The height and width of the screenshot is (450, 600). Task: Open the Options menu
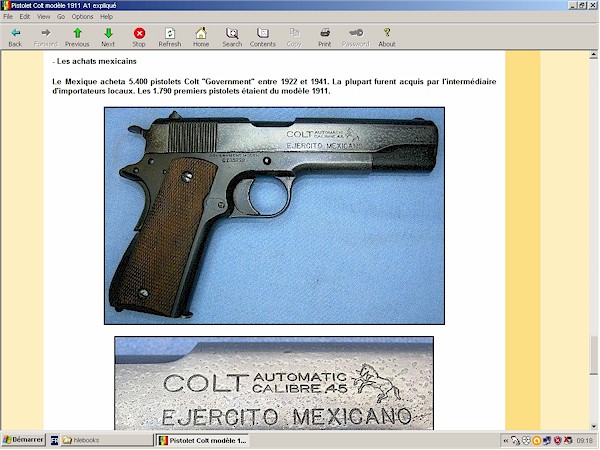coord(82,16)
